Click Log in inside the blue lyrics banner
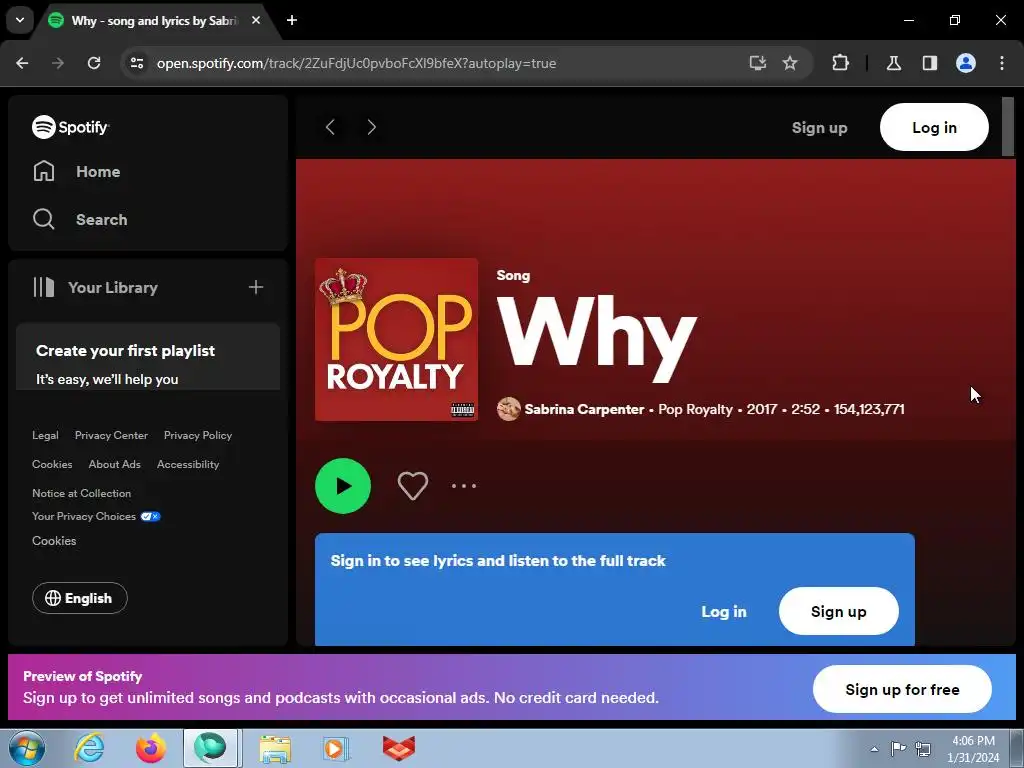 [724, 612]
